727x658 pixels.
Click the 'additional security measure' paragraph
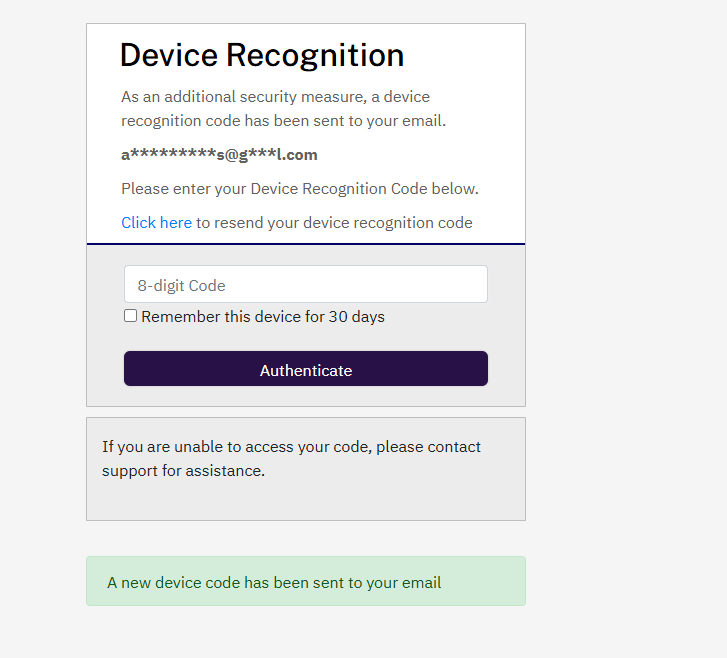[x=283, y=109]
